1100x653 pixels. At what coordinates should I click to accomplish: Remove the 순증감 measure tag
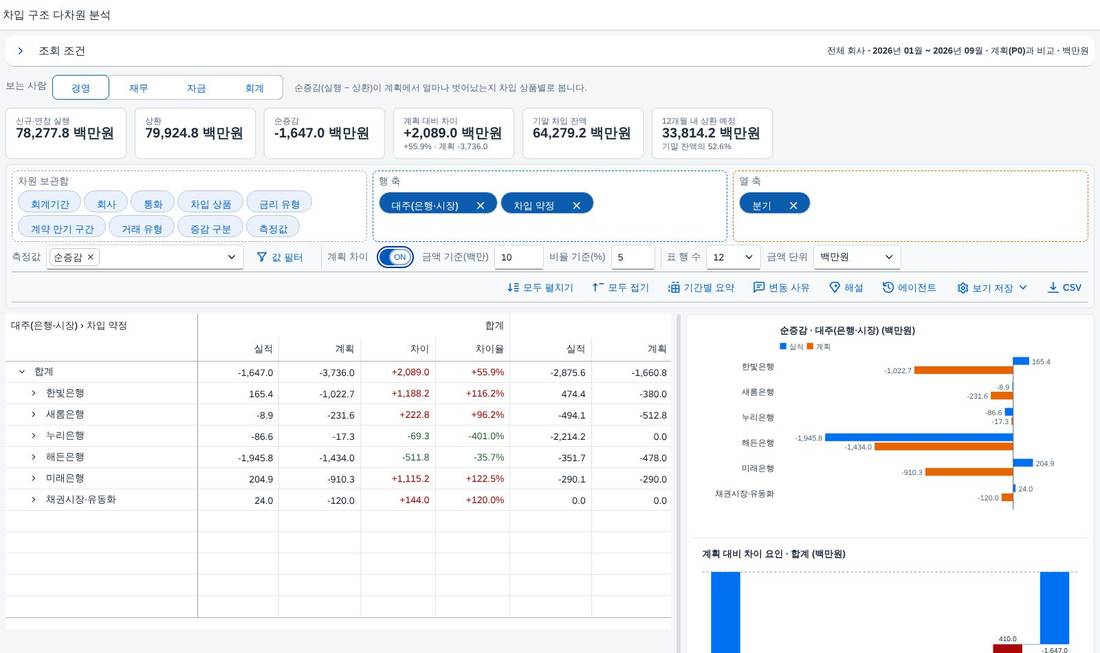pyautogui.click(x=90, y=257)
